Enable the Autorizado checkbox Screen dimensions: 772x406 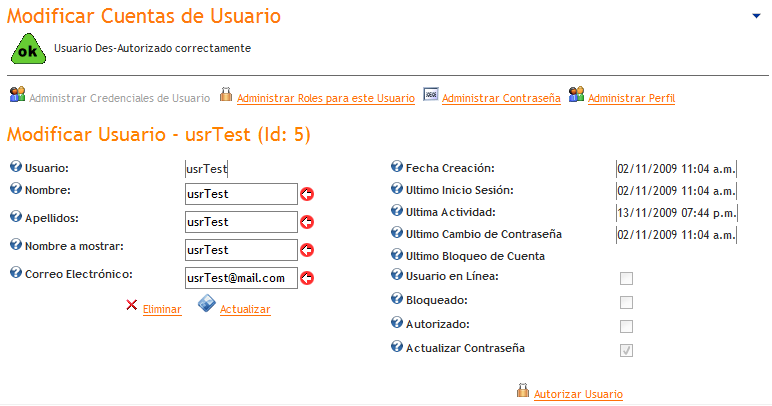[x=627, y=326]
